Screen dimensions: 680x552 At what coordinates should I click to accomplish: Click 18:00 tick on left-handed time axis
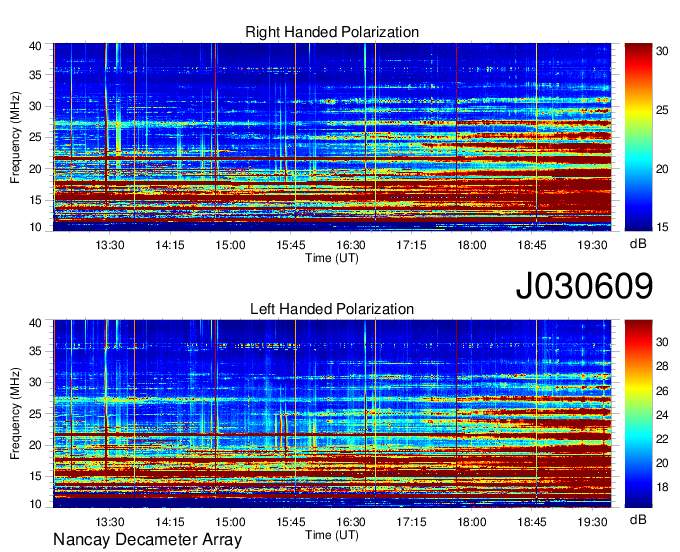coord(472,522)
